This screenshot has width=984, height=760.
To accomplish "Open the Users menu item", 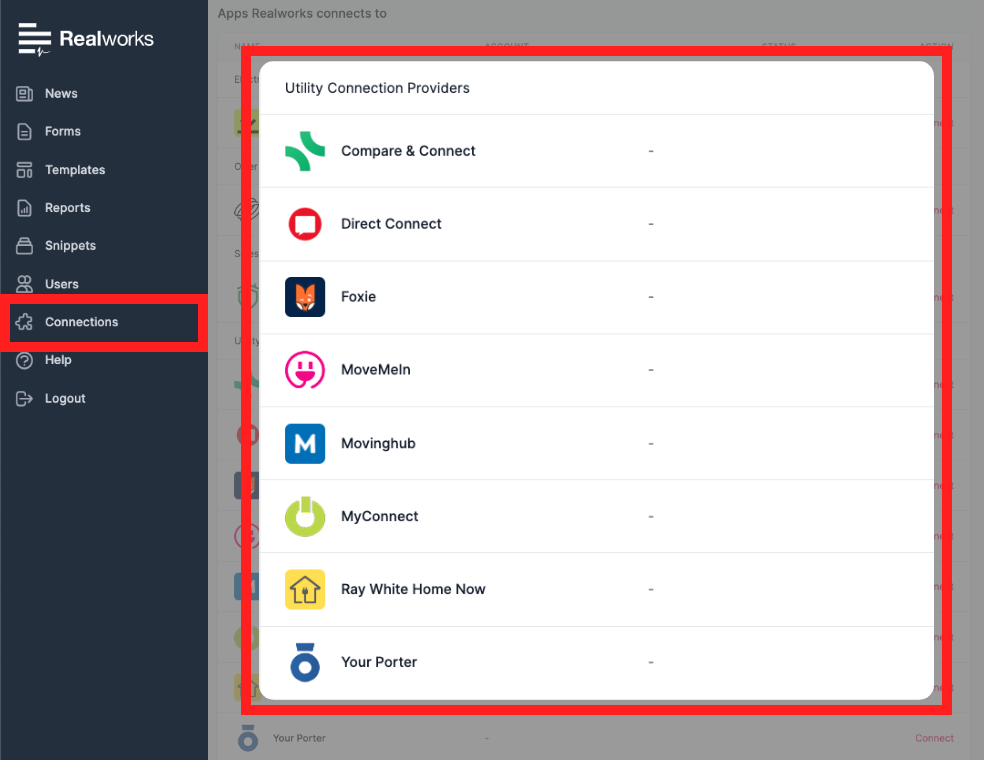I will [x=62, y=284].
